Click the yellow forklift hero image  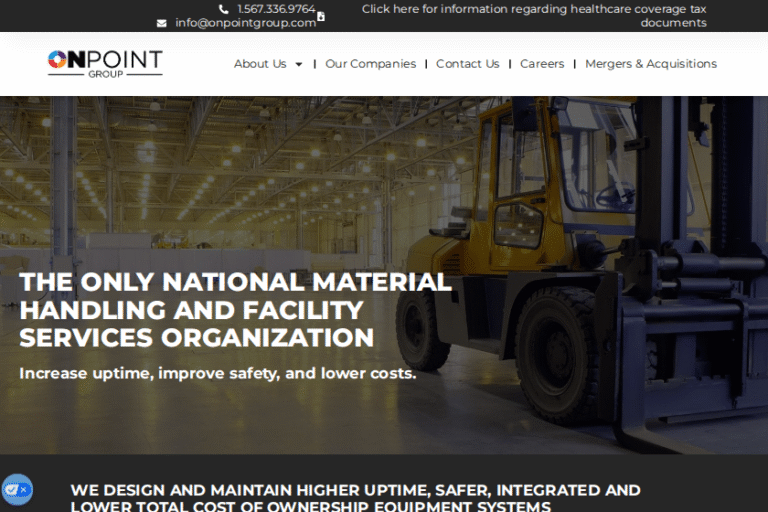(578, 265)
